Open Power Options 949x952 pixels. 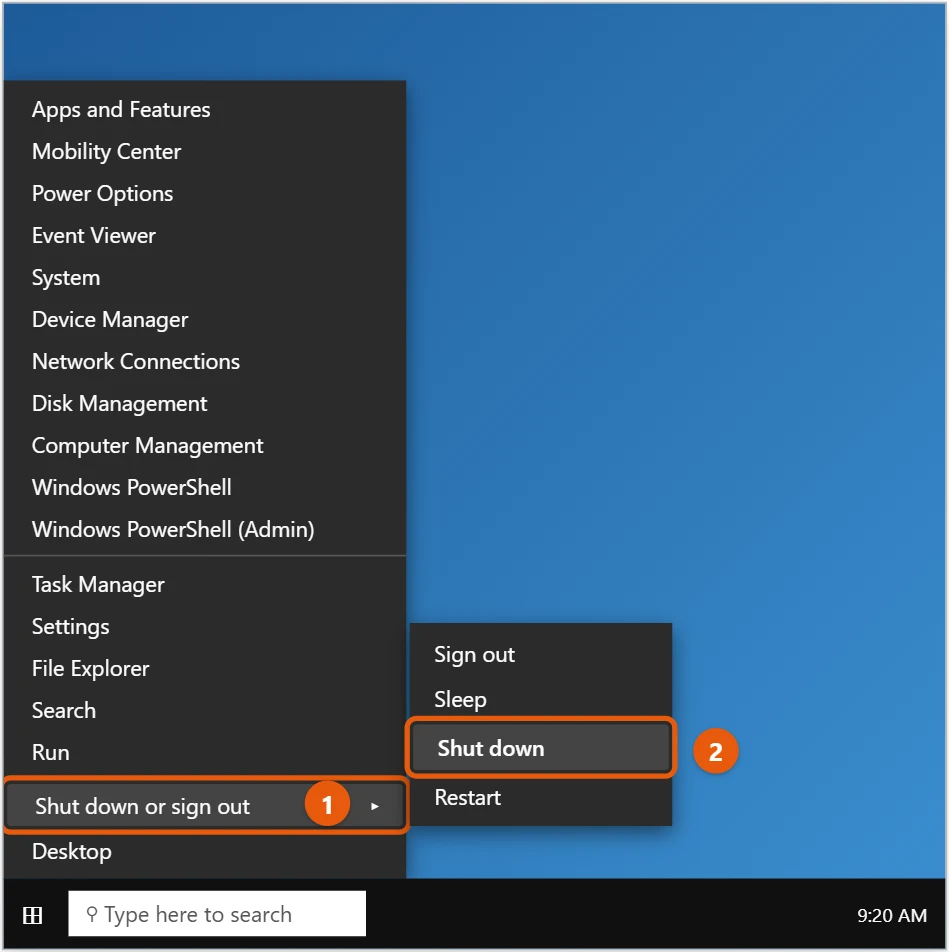[x=205, y=194]
